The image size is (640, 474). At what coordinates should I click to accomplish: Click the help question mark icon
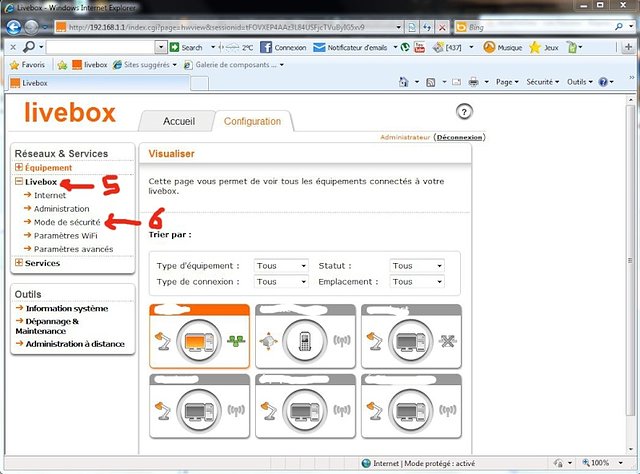click(464, 111)
